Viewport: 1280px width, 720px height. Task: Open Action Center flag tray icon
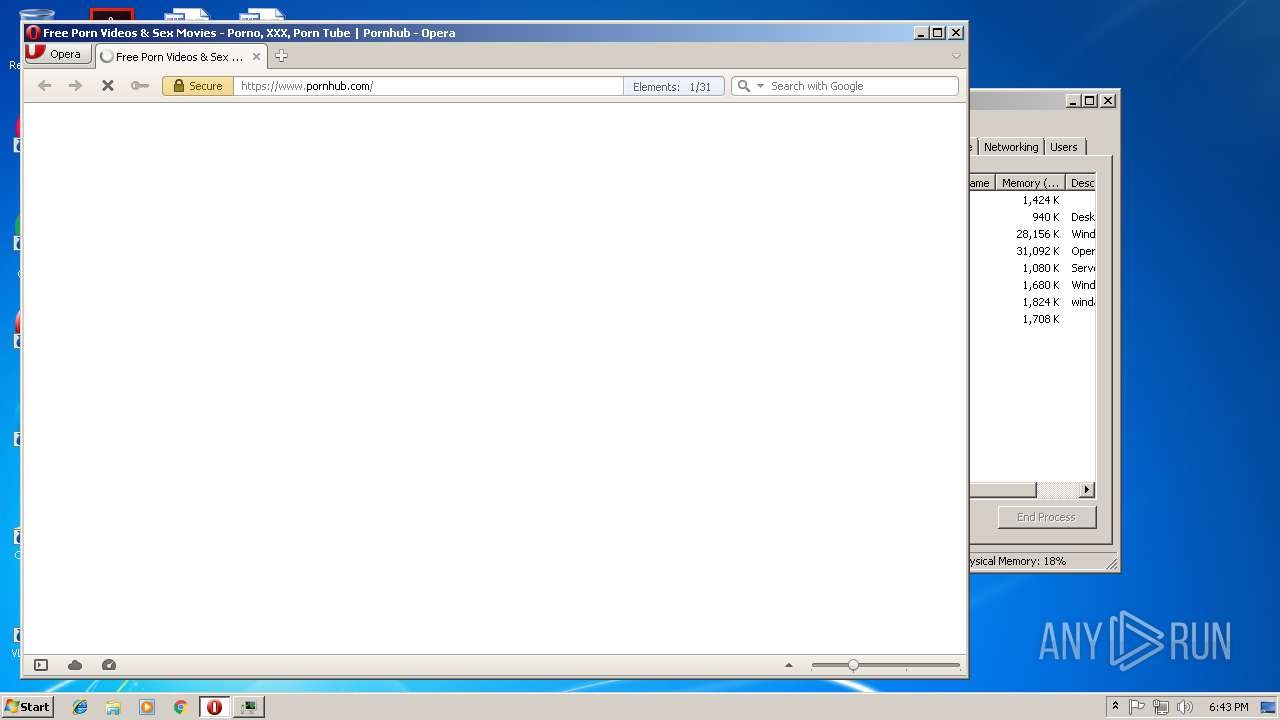point(1137,707)
